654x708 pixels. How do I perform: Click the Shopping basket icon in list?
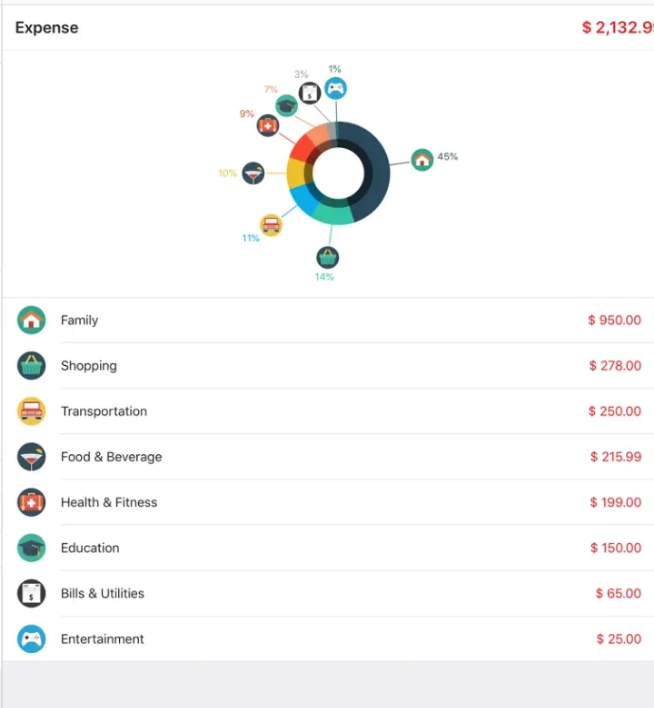click(x=31, y=366)
